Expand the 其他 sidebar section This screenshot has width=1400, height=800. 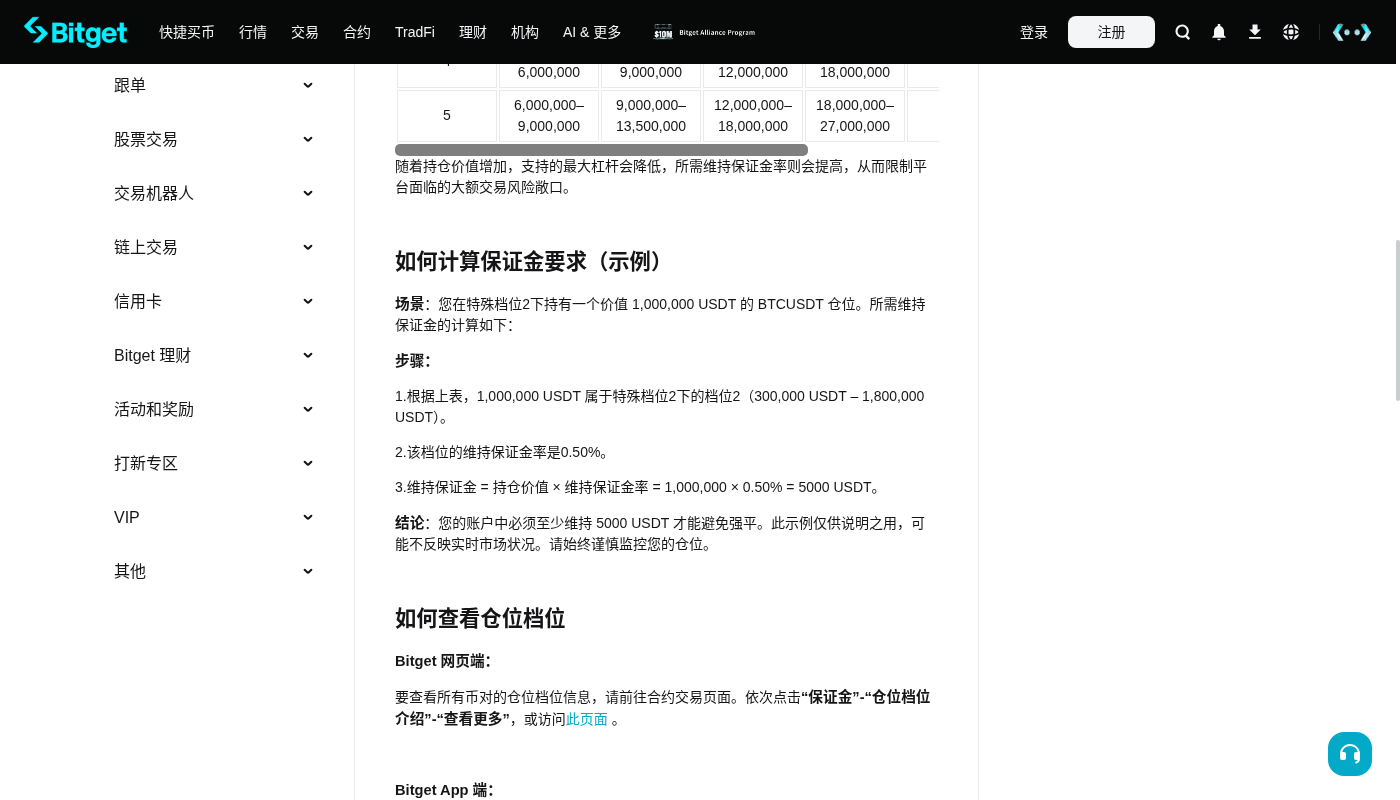pos(214,572)
